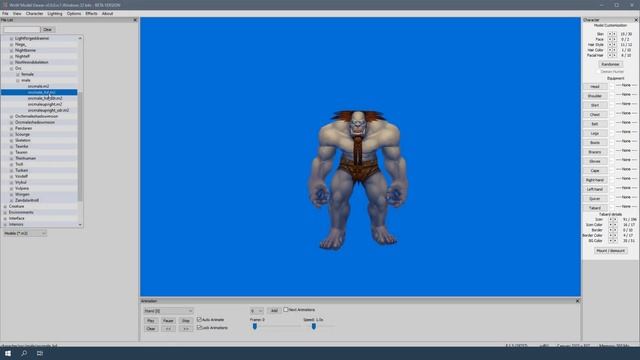
Task: Open Windows taskbar search
Action: [x=24, y=353]
